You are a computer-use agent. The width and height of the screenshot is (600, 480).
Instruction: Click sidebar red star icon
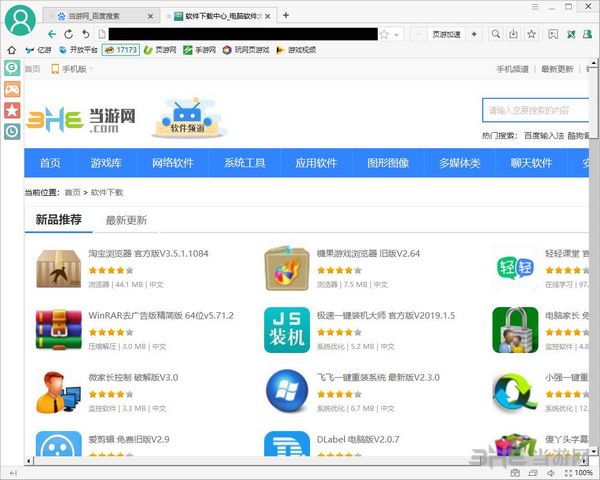[12, 110]
